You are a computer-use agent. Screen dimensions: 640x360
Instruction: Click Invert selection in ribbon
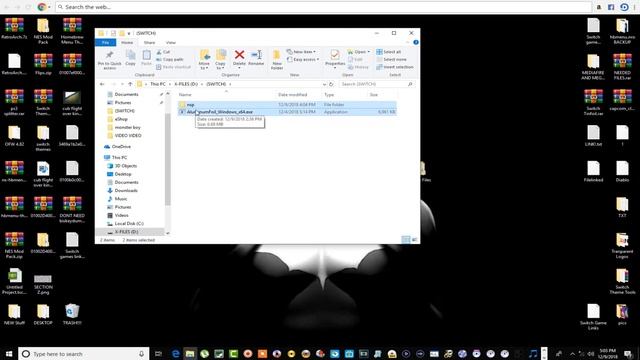(x=395, y=67)
